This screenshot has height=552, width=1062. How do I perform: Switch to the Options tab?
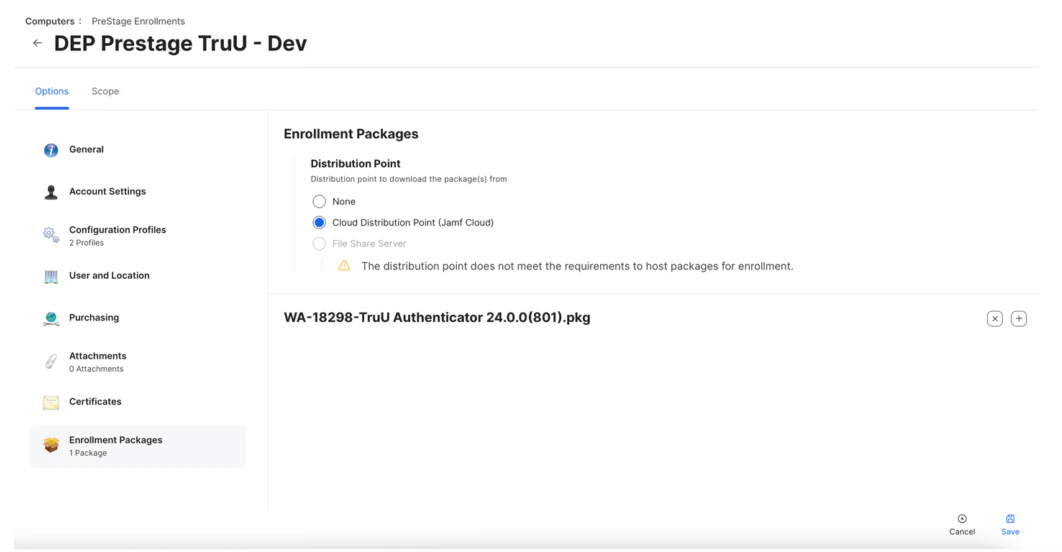51,91
